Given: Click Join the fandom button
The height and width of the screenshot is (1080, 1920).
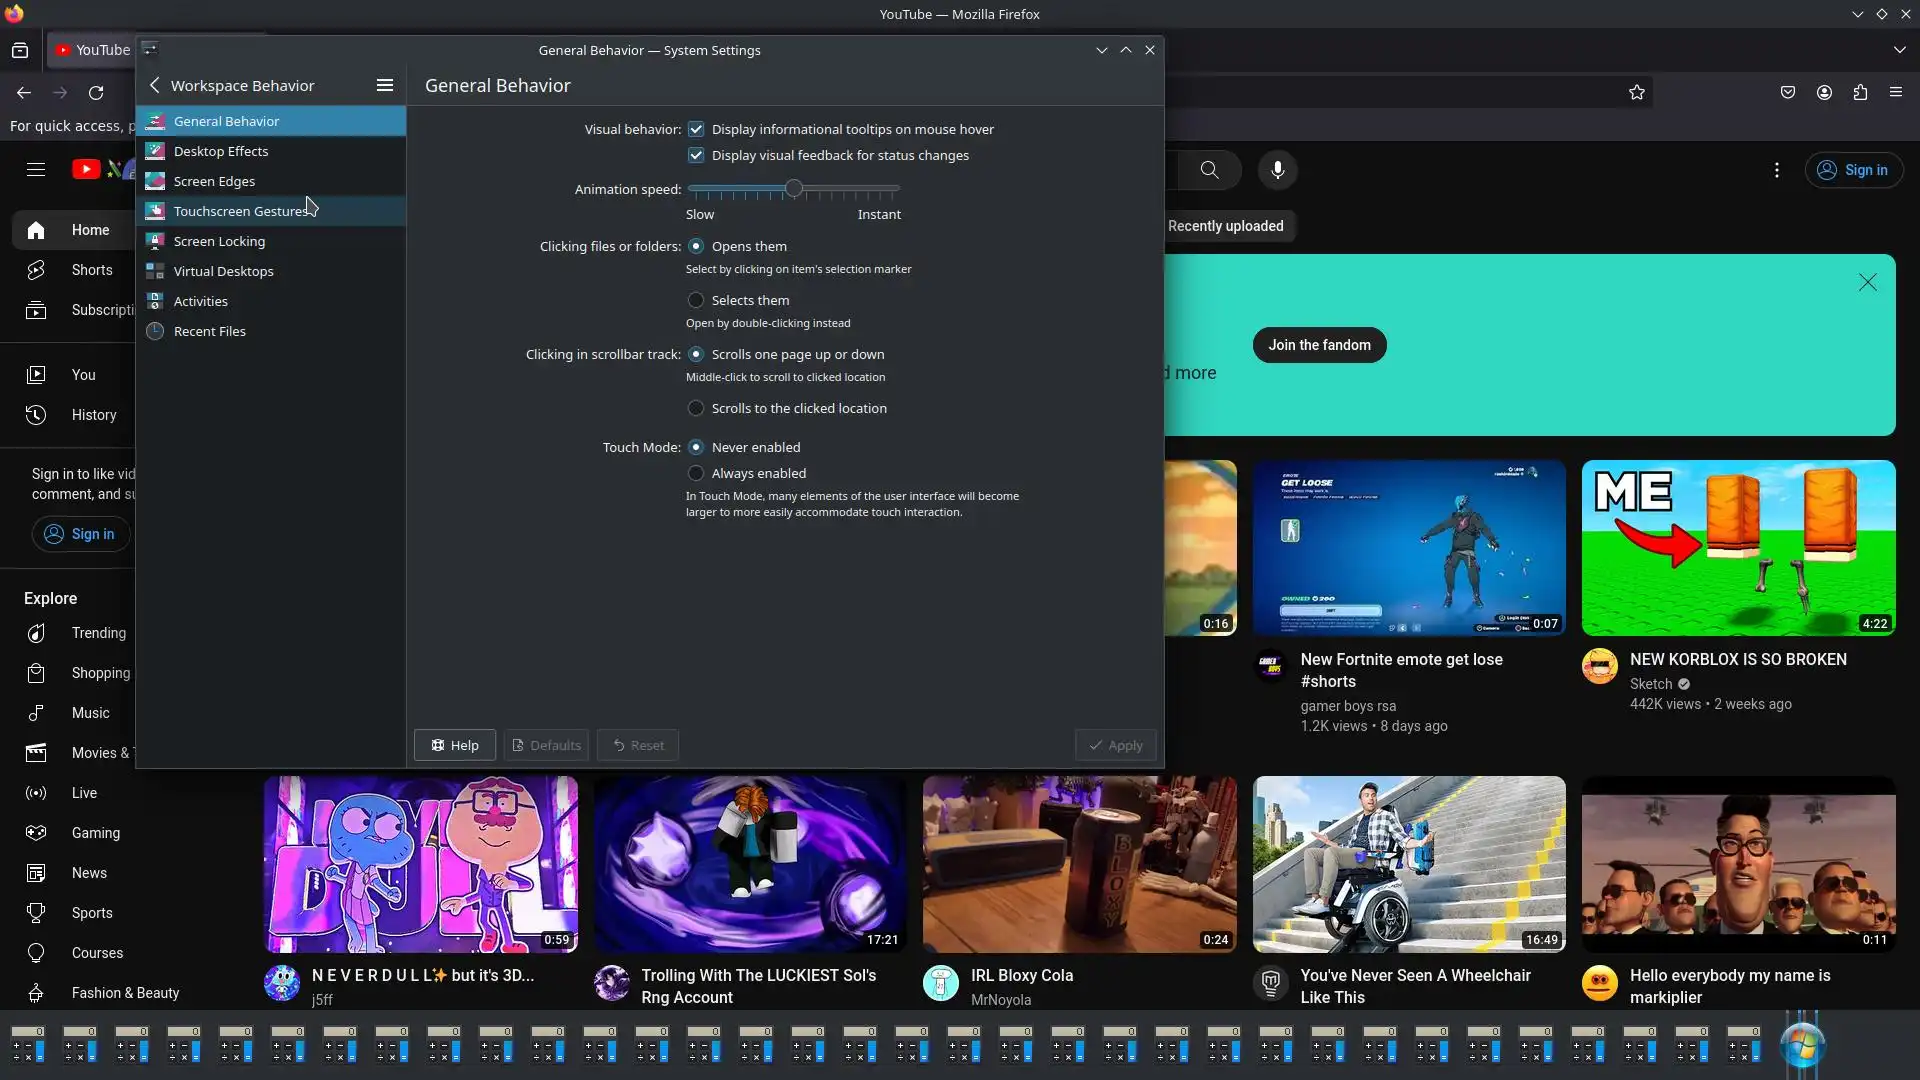Looking at the screenshot, I should click(x=1319, y=345).
